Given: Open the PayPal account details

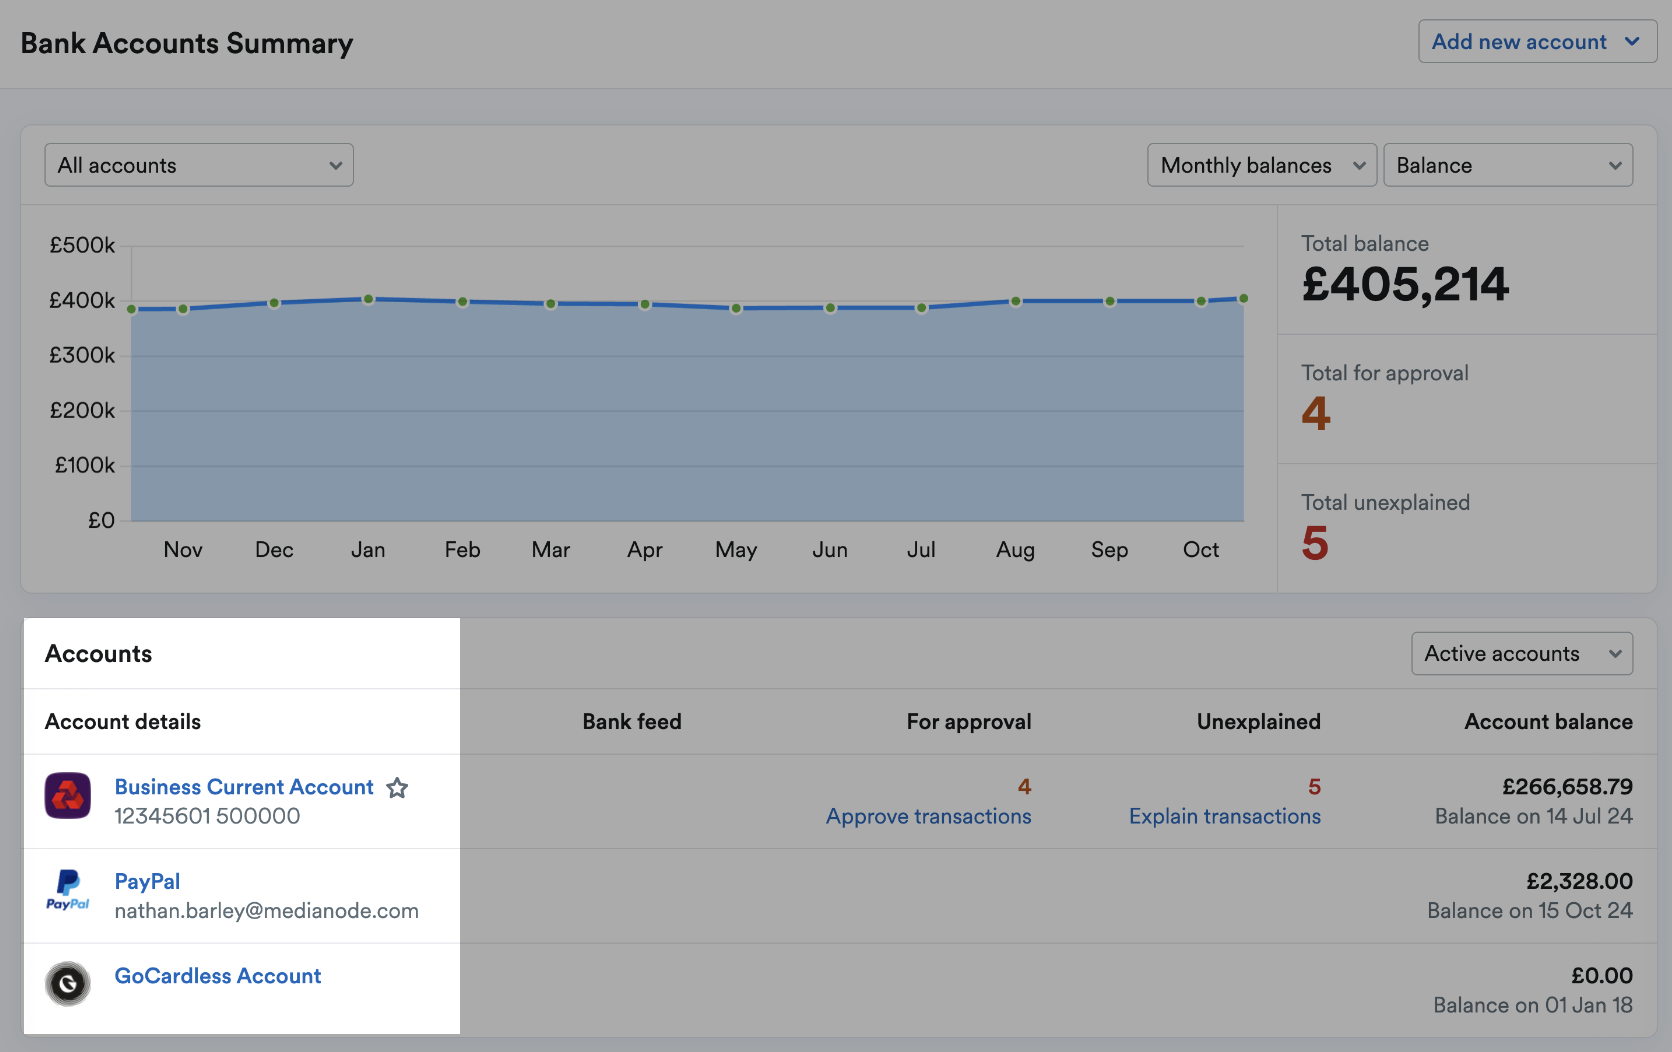Looking at the screenshot, I should click(x=146, y=881).
